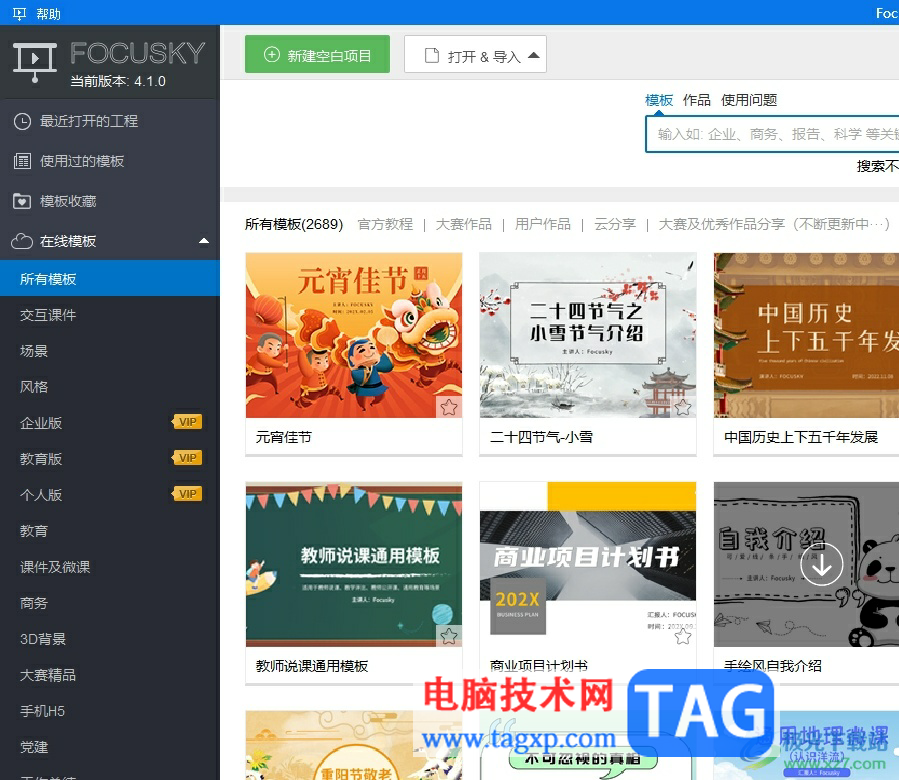Click the 教师说课通用模板 title text
Image resolution: width=899 pixels, height=780 pixels.
coord(312,666)
